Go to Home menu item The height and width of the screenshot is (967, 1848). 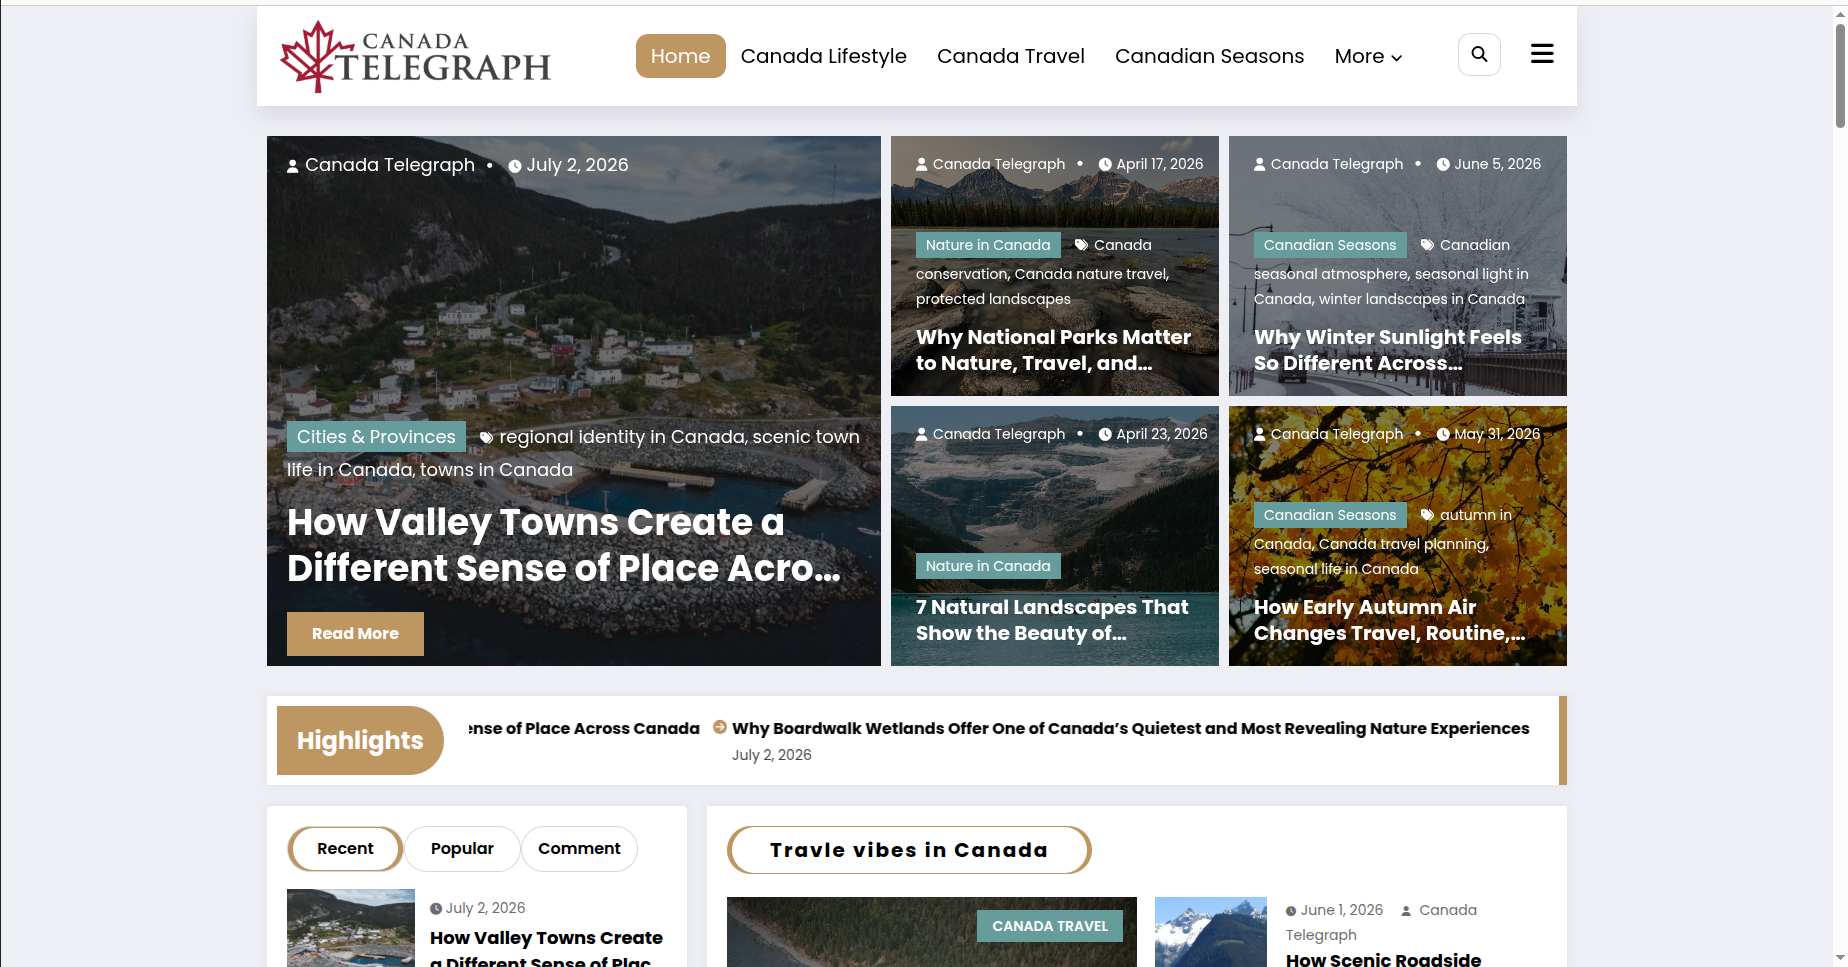pos(680,56)
